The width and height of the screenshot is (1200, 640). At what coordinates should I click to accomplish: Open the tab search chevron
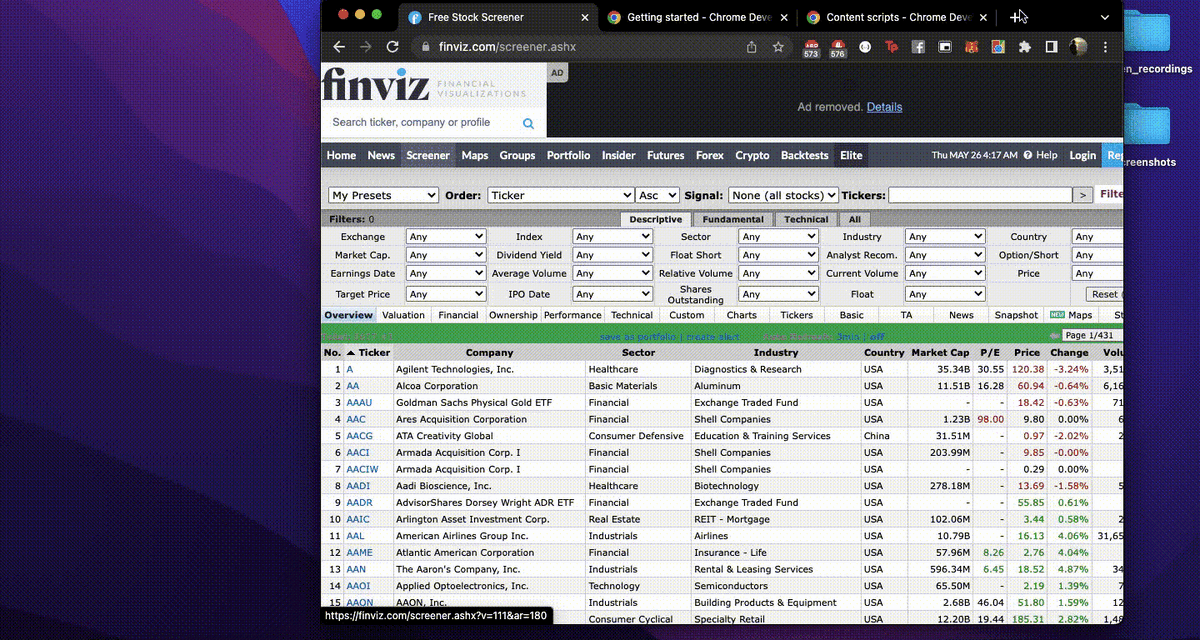(x=1105, y=17)
